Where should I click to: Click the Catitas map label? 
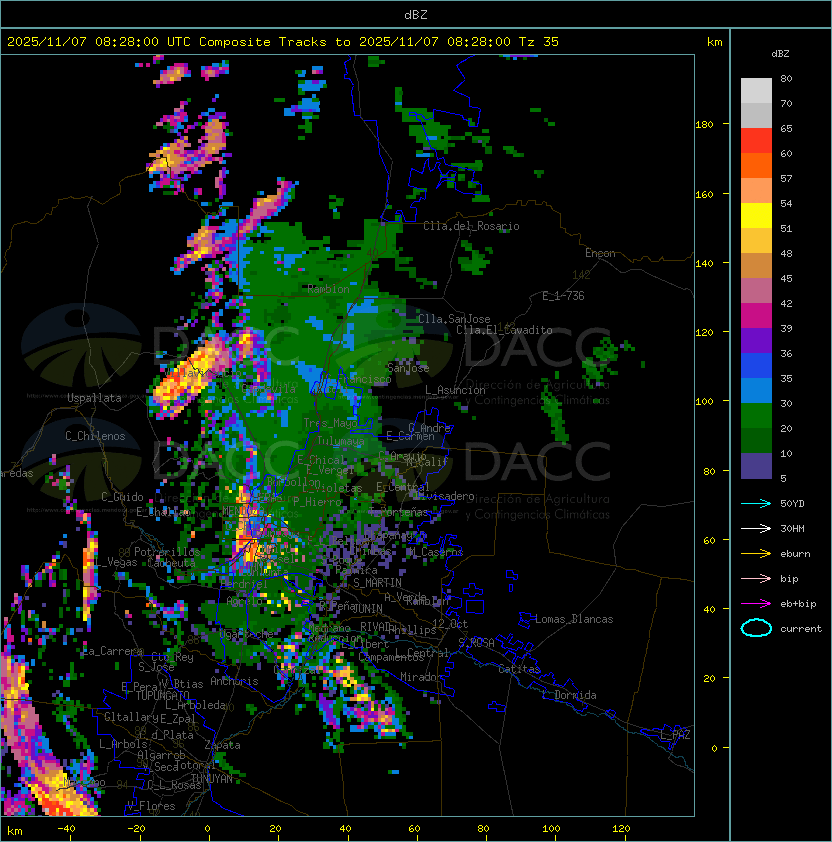pos(519,669)
